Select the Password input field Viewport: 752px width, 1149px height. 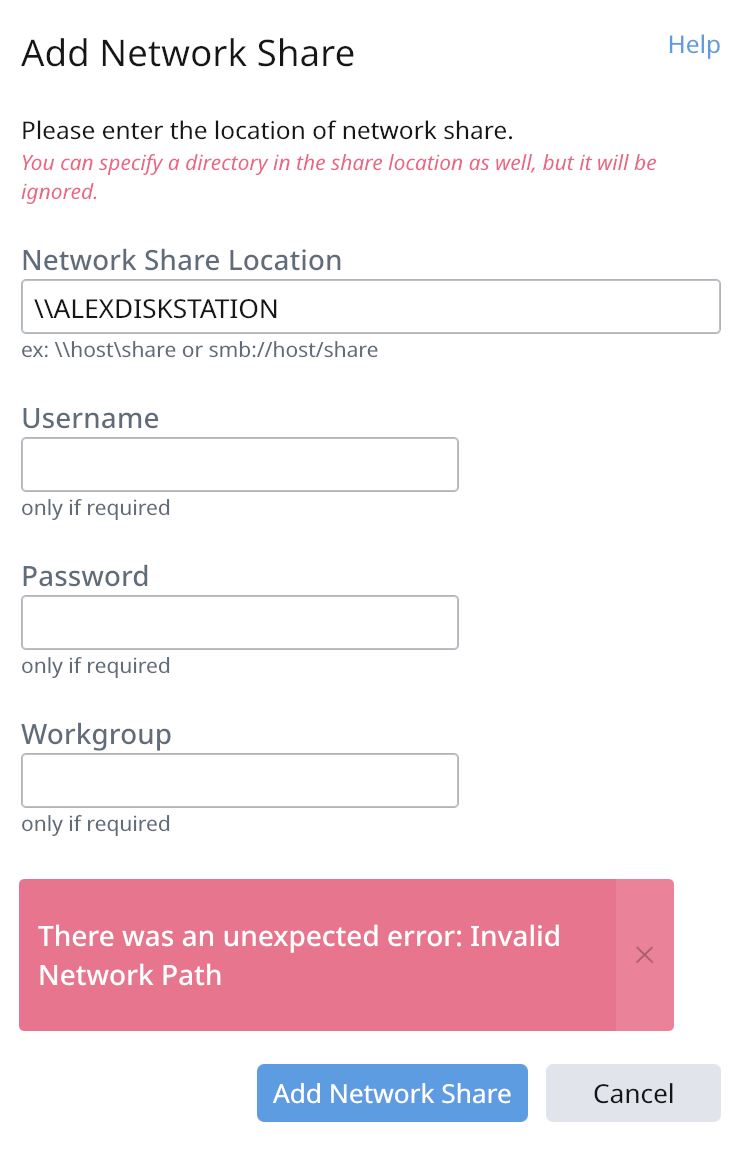coord(240,623)
